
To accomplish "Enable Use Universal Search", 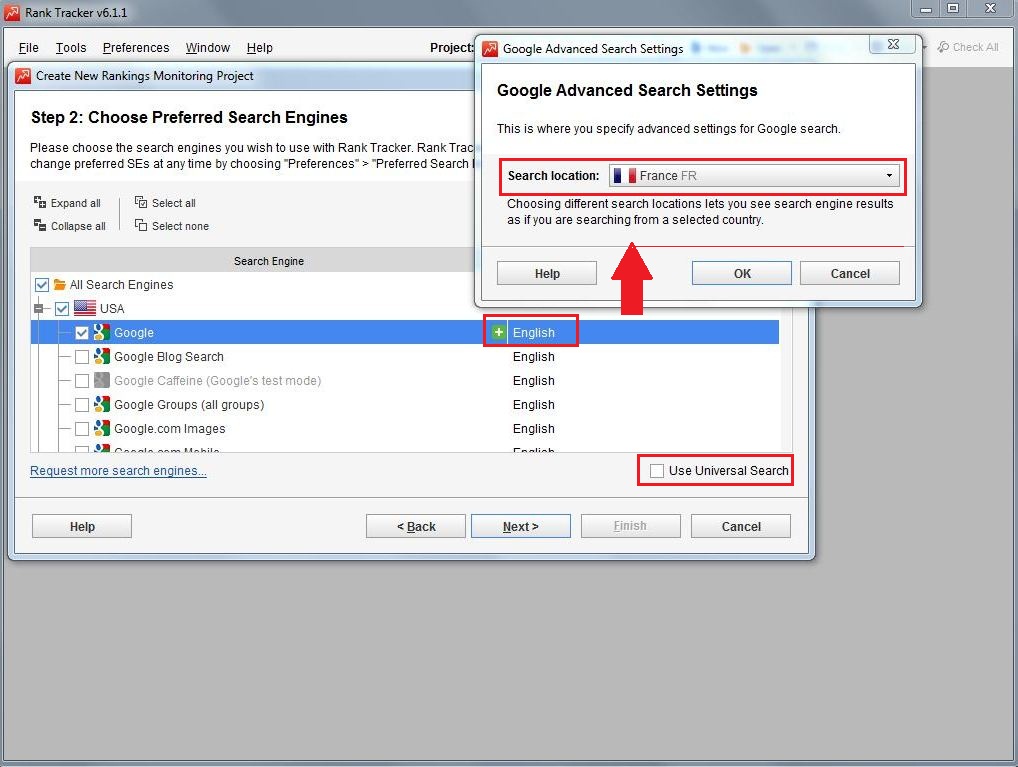I will 657,471.
